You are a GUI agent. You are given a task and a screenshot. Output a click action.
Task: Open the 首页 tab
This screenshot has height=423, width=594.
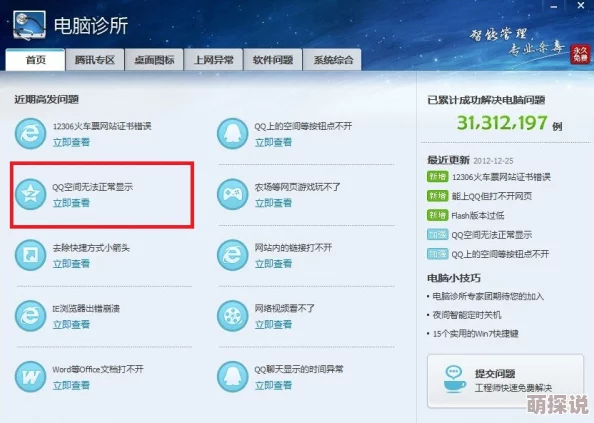(x=35, y=60)
